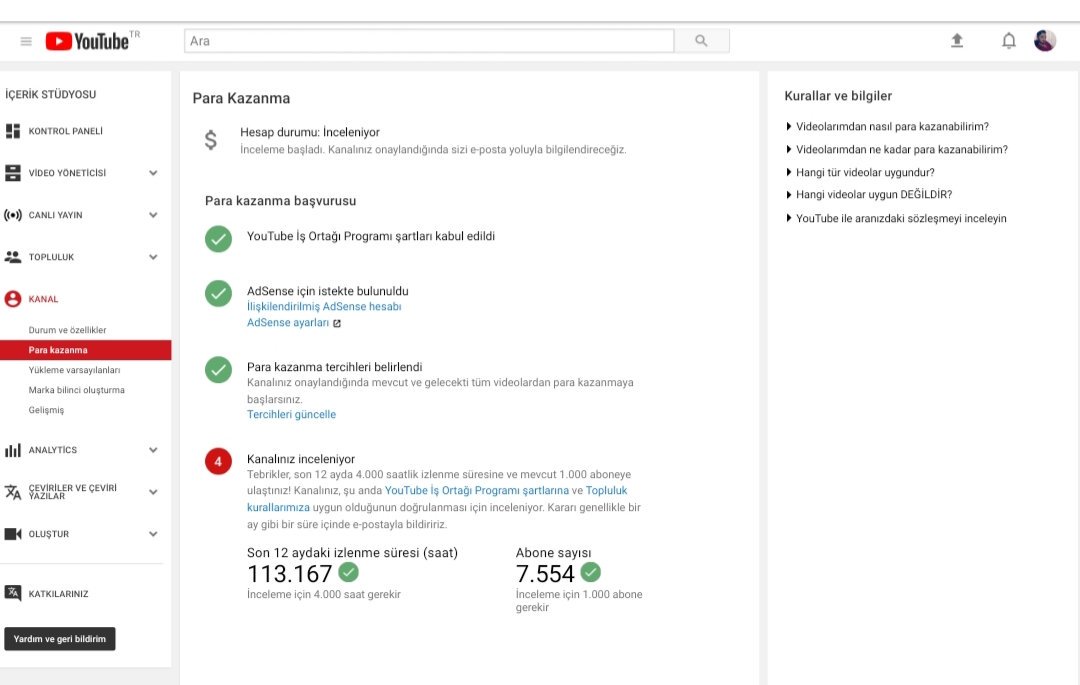
Task: Expand Oluştur chevron
Action: (x=153, y=534)
